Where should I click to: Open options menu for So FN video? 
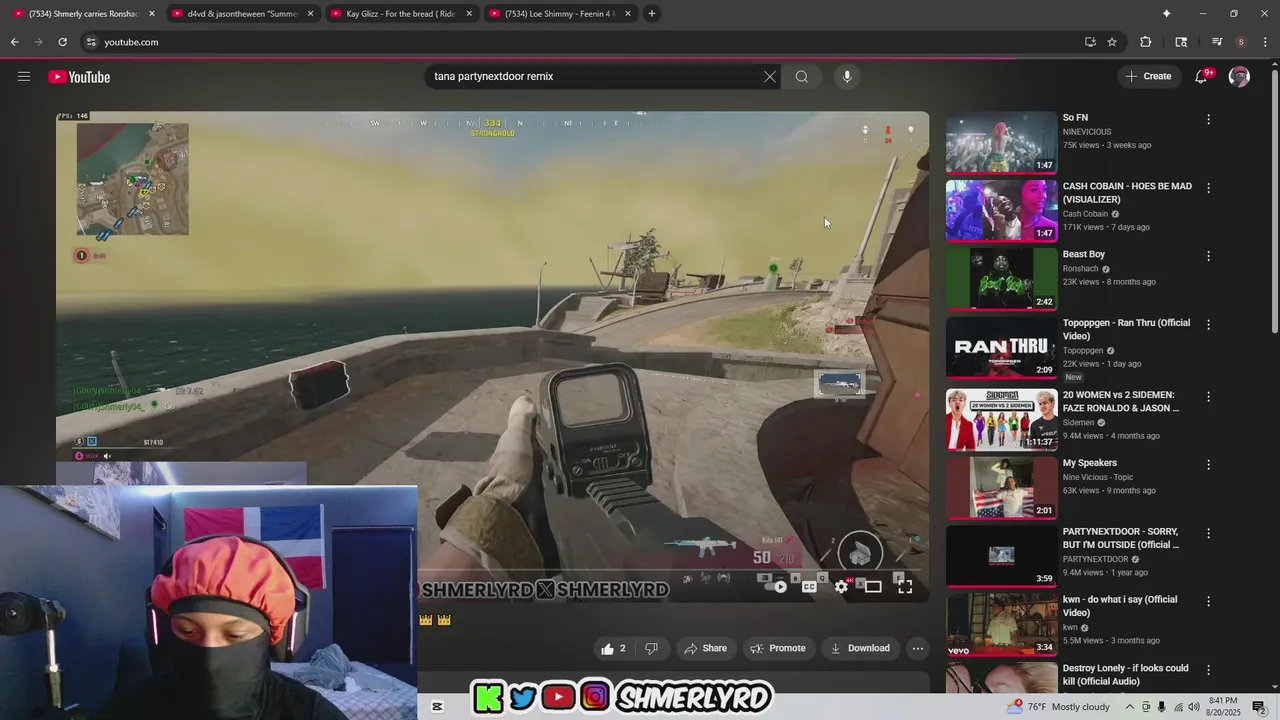(x=1208, y=119)
